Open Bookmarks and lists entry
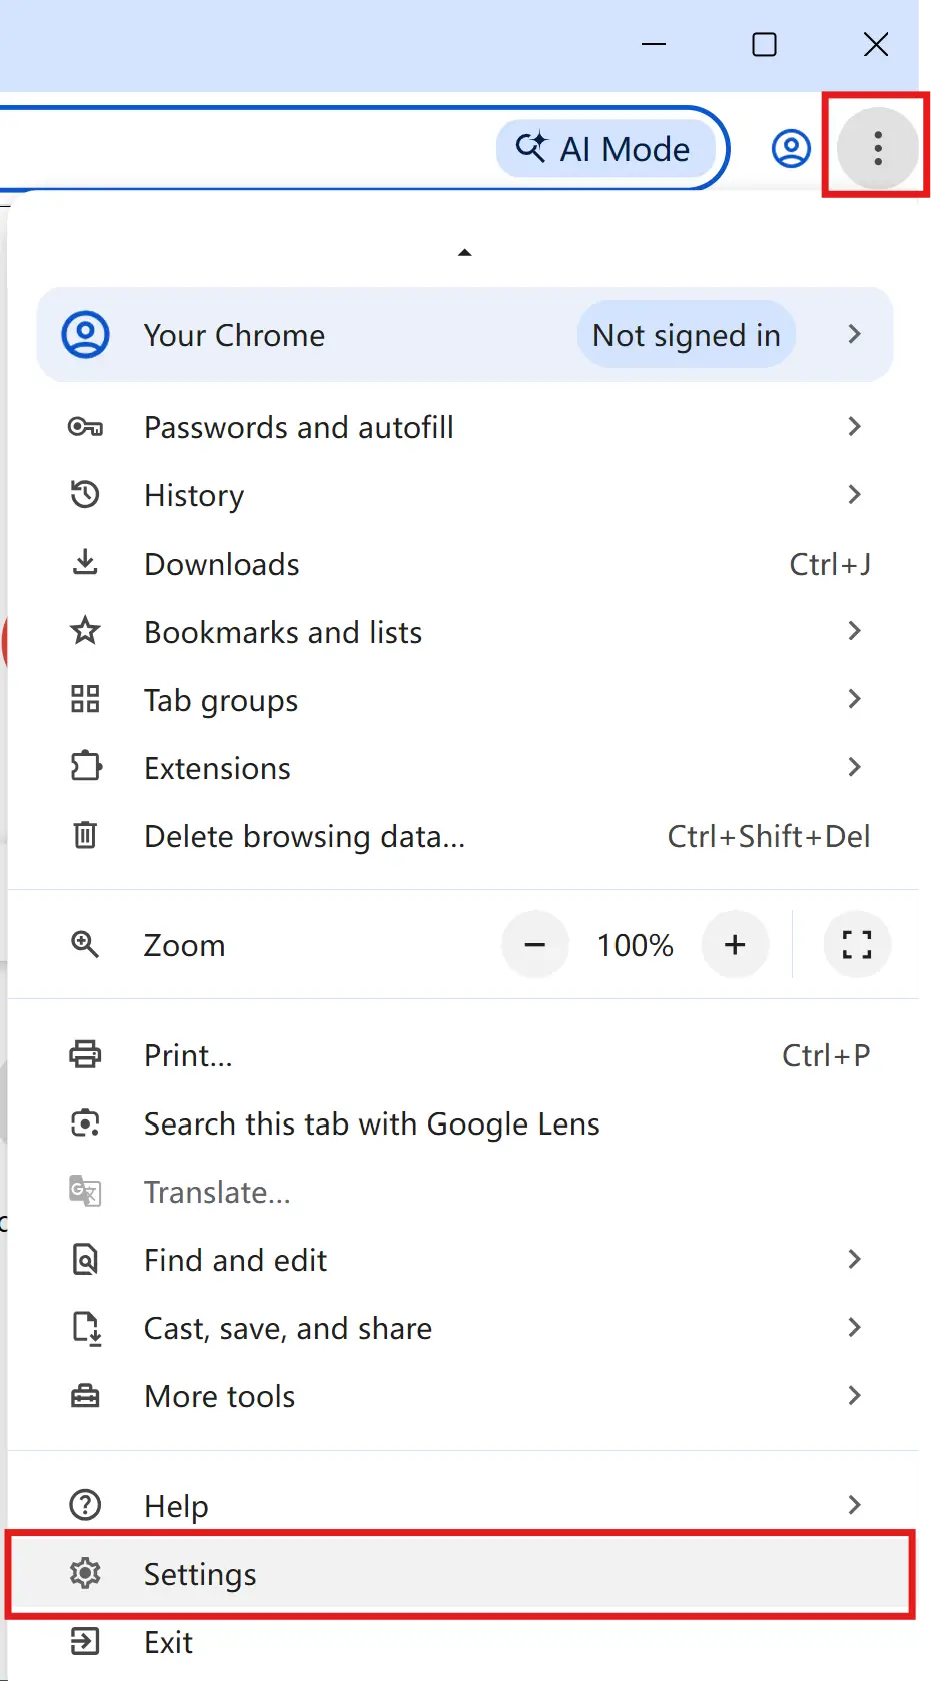This screenshot has height=1681, width=931. click(464, 632)
